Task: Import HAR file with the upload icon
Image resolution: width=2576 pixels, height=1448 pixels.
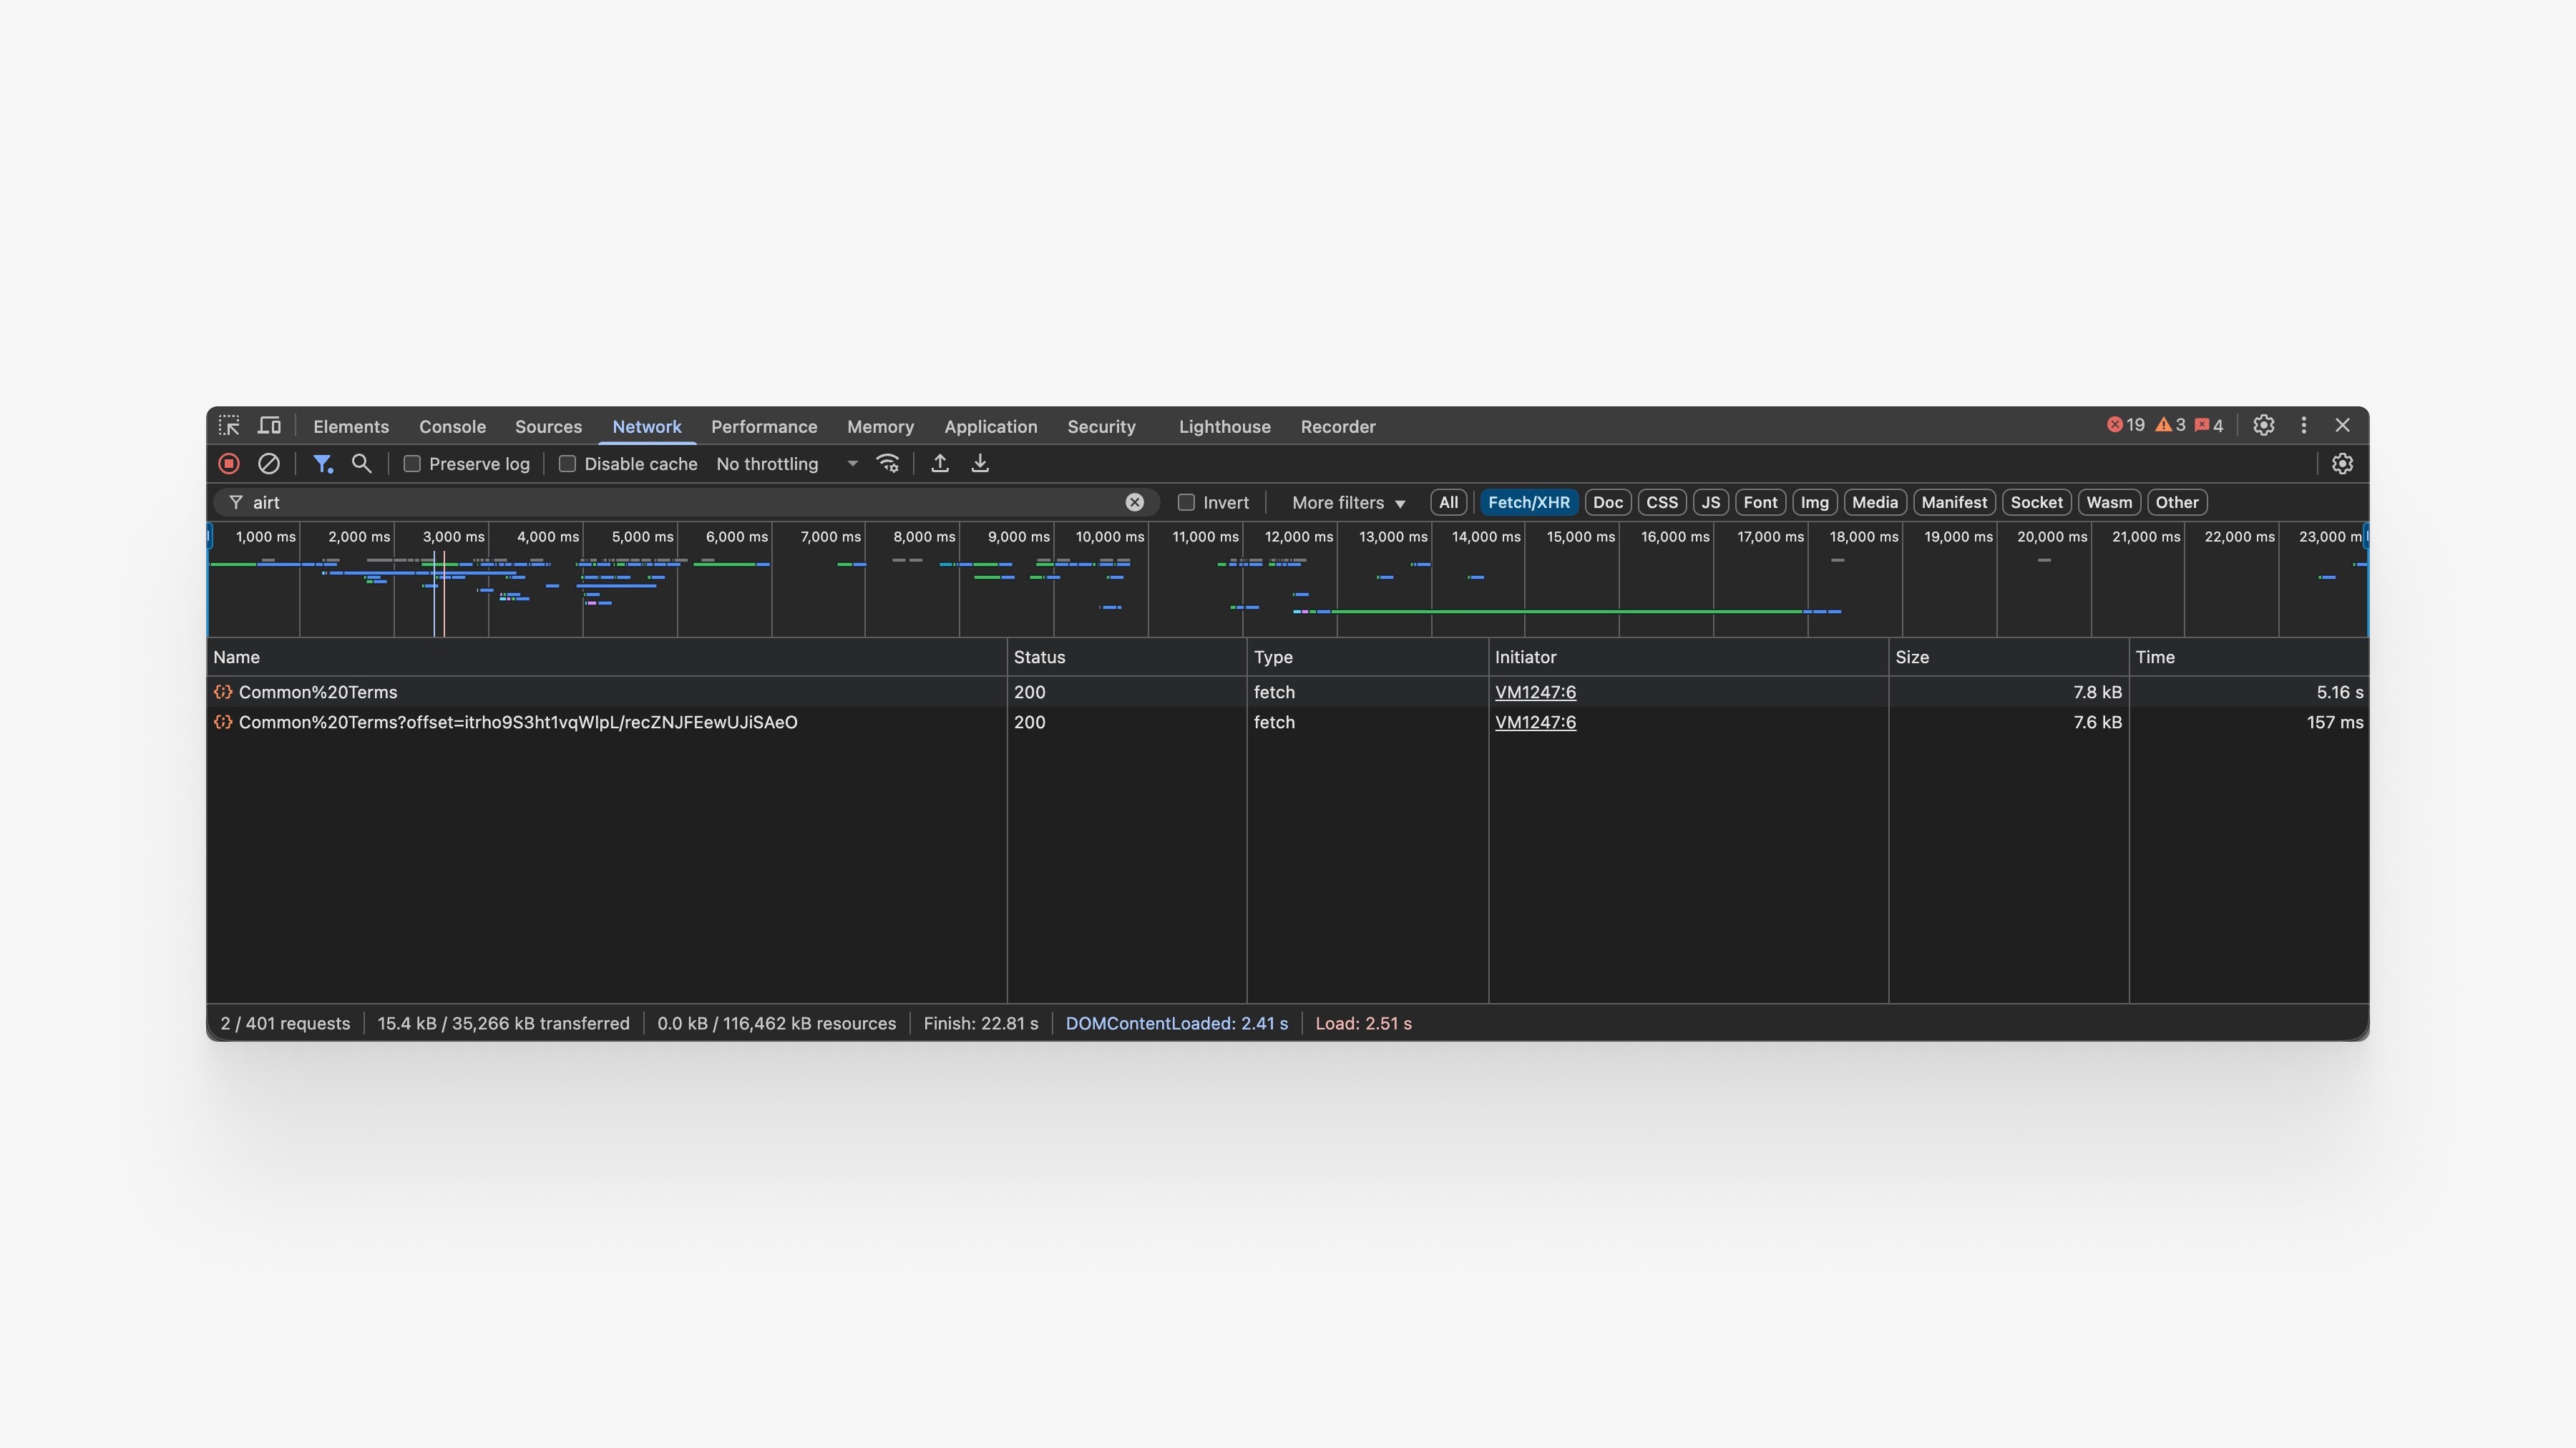Action: coord(940,464)
